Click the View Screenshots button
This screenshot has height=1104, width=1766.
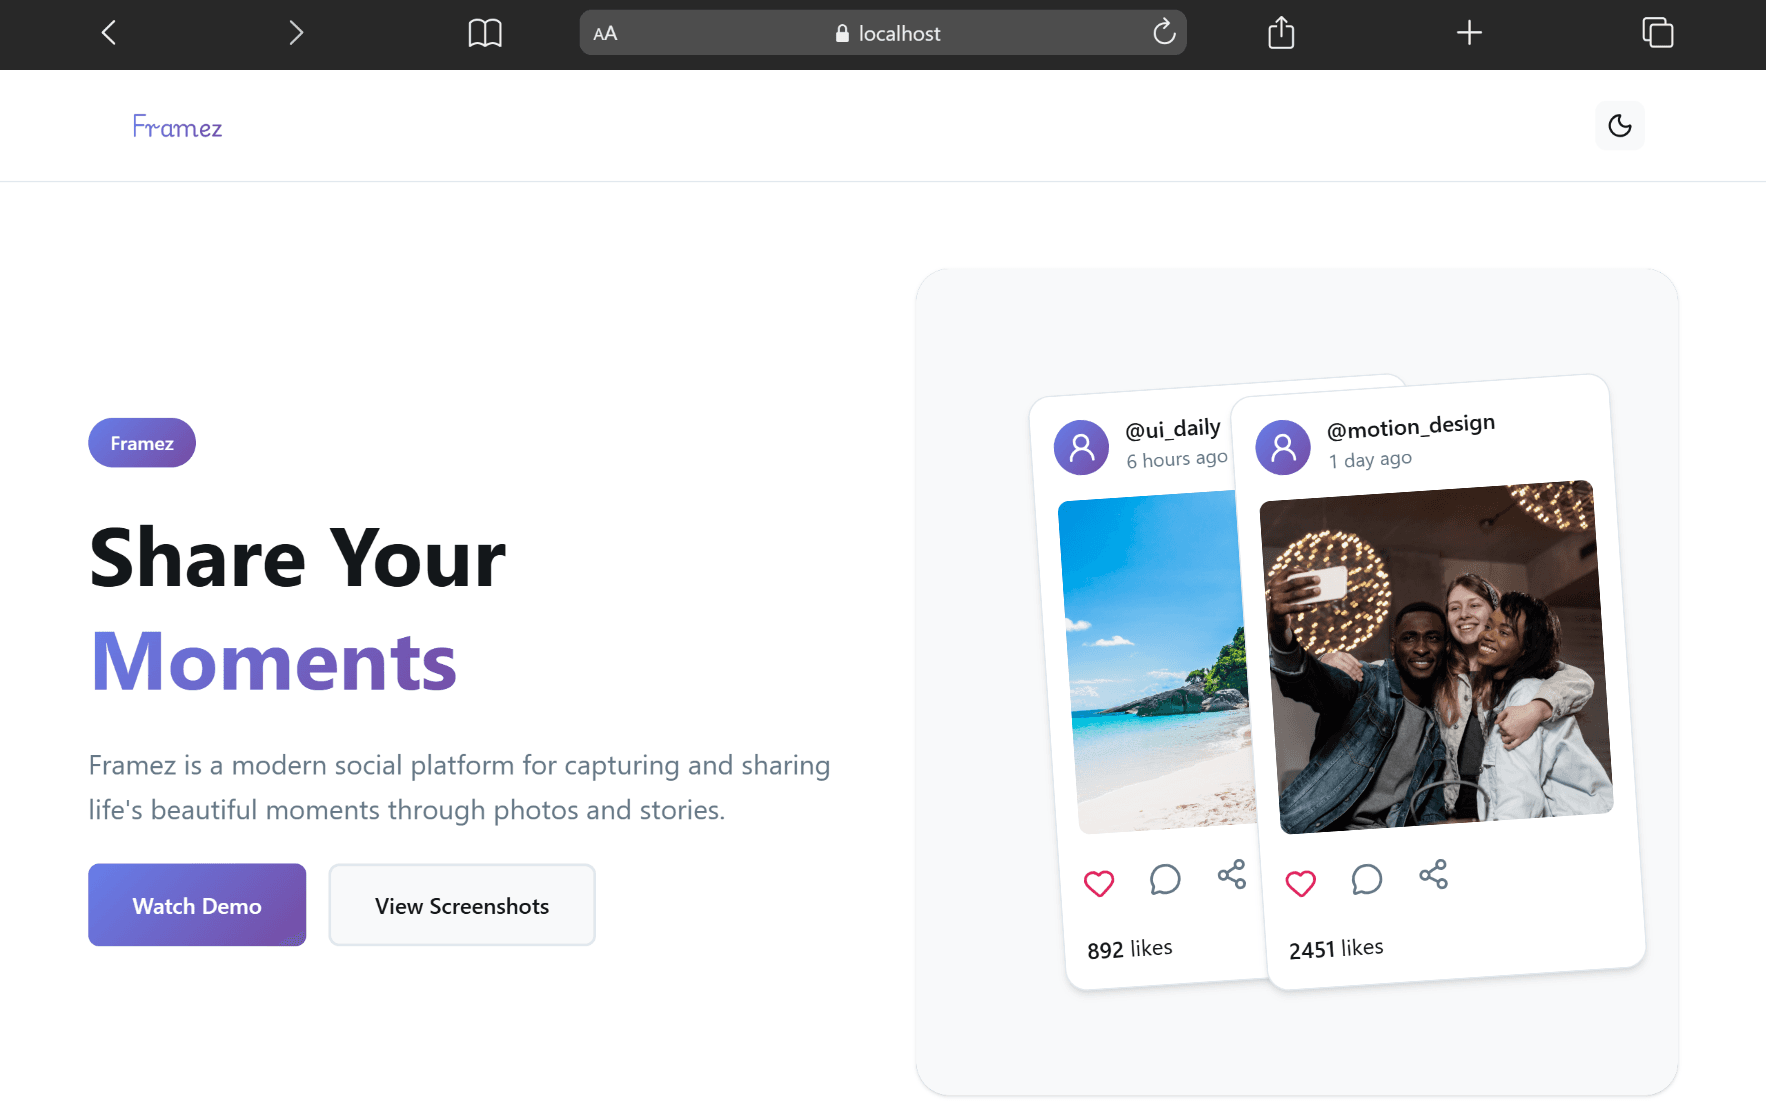[462, 905]
